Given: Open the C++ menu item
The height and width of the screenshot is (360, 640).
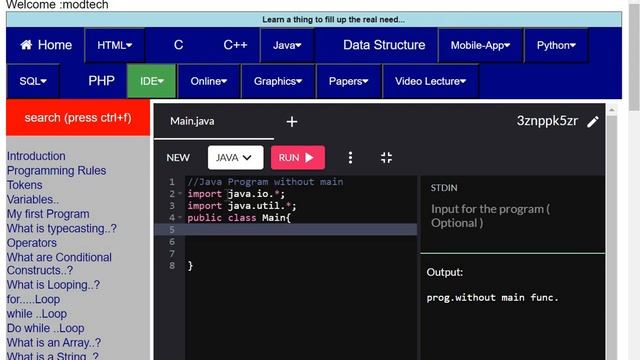Looking at the screenshot, I should point(235,45).
